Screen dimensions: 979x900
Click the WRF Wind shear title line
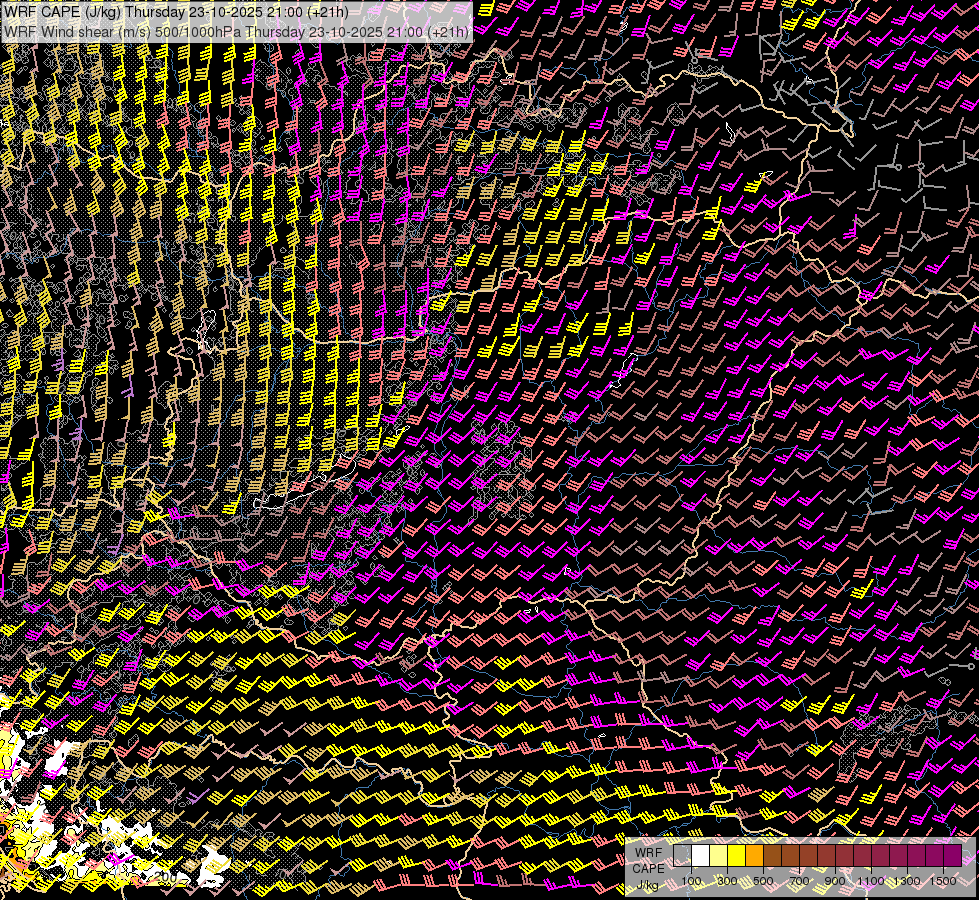237,31
